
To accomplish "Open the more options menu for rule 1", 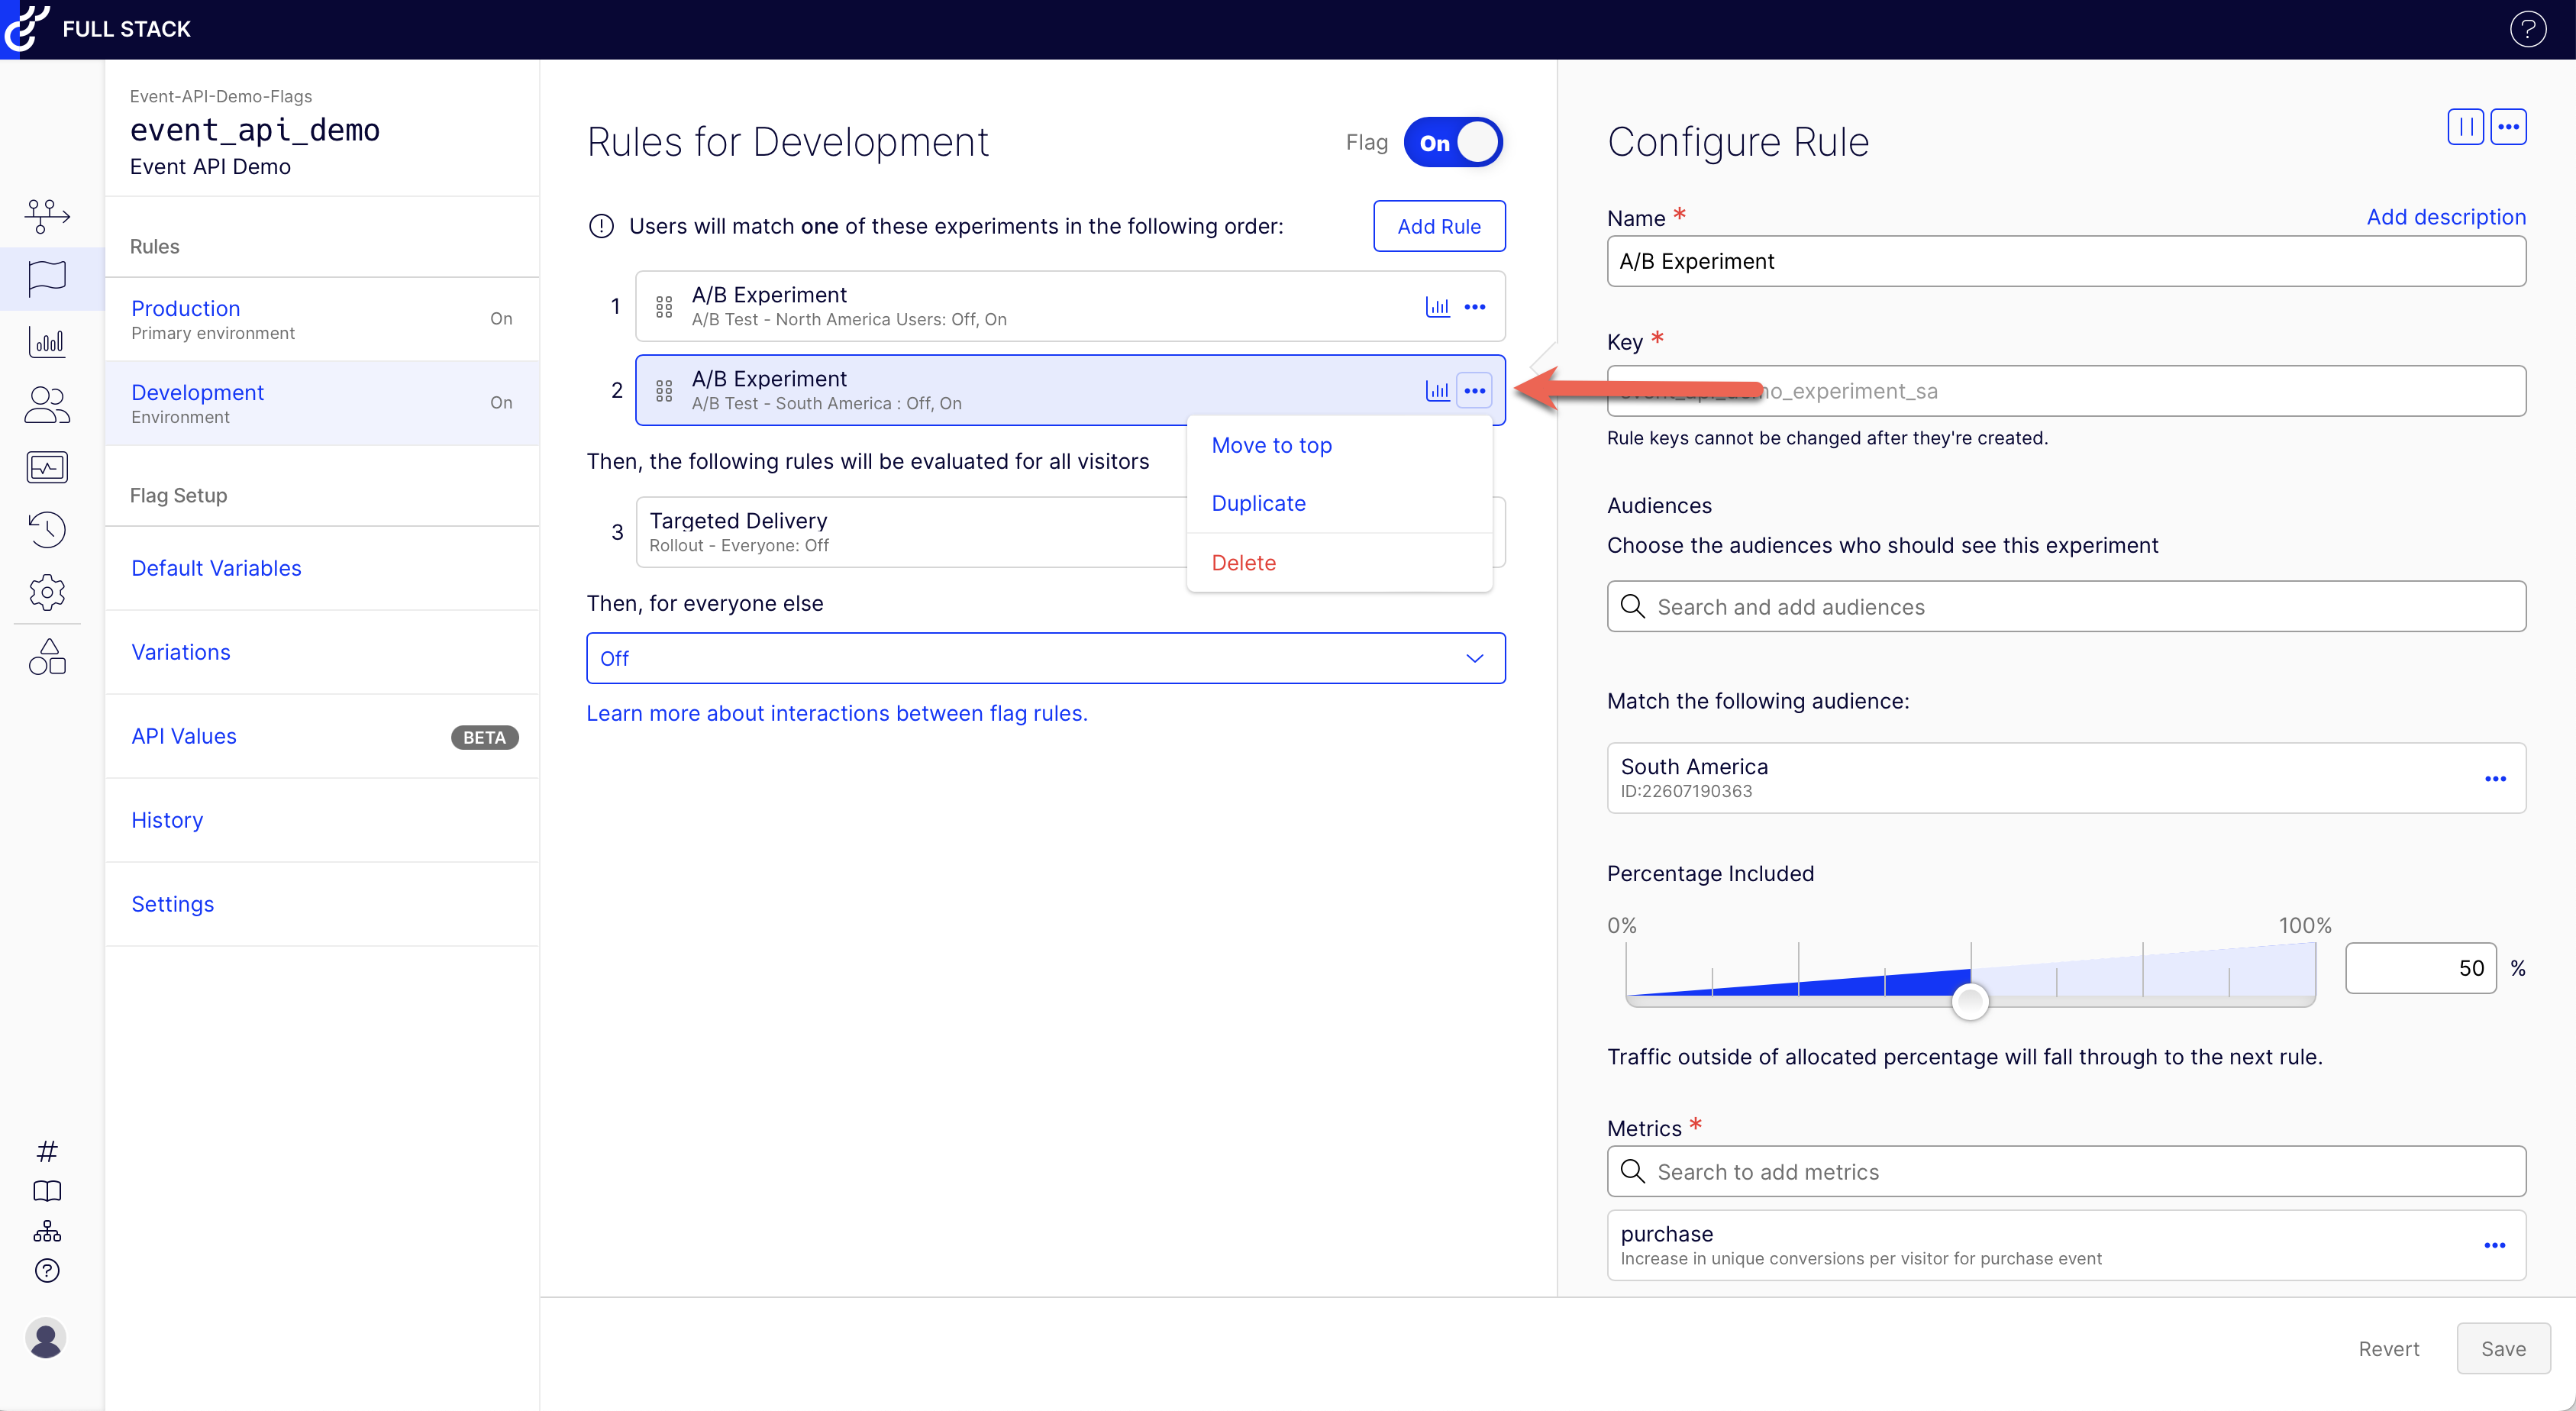I will click(x=1475, y=307).
